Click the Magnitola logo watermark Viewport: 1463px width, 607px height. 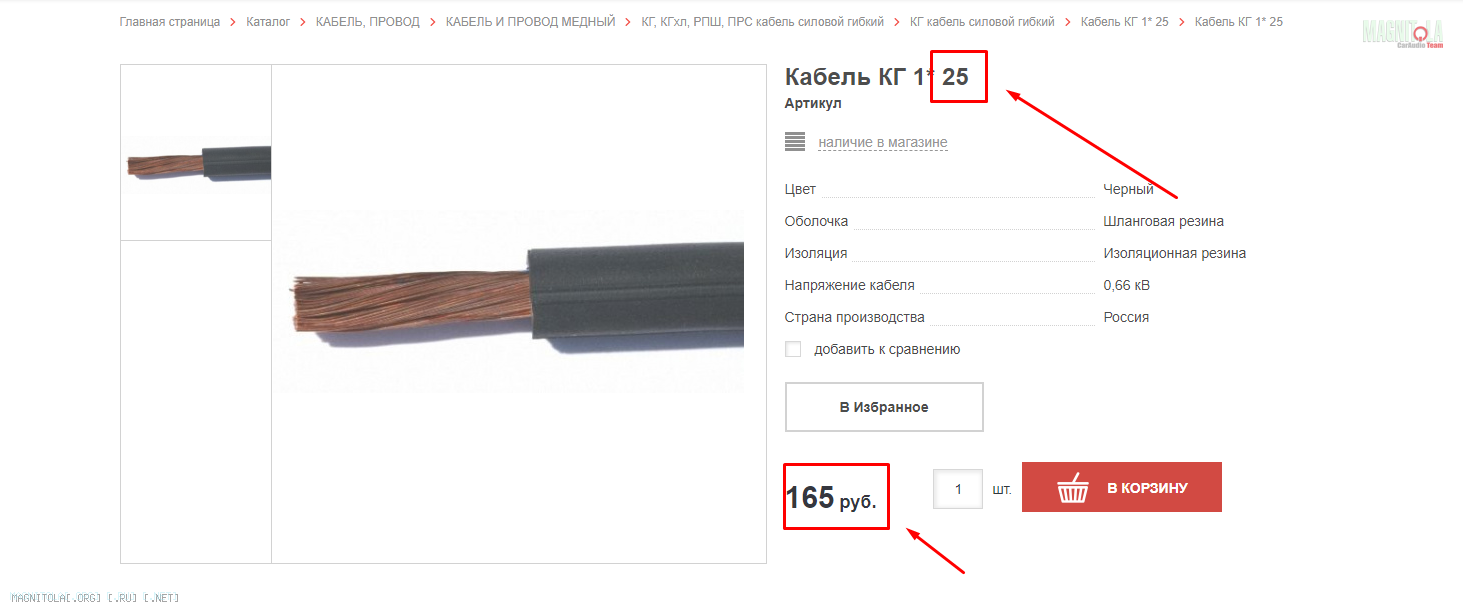(1403, 32)
